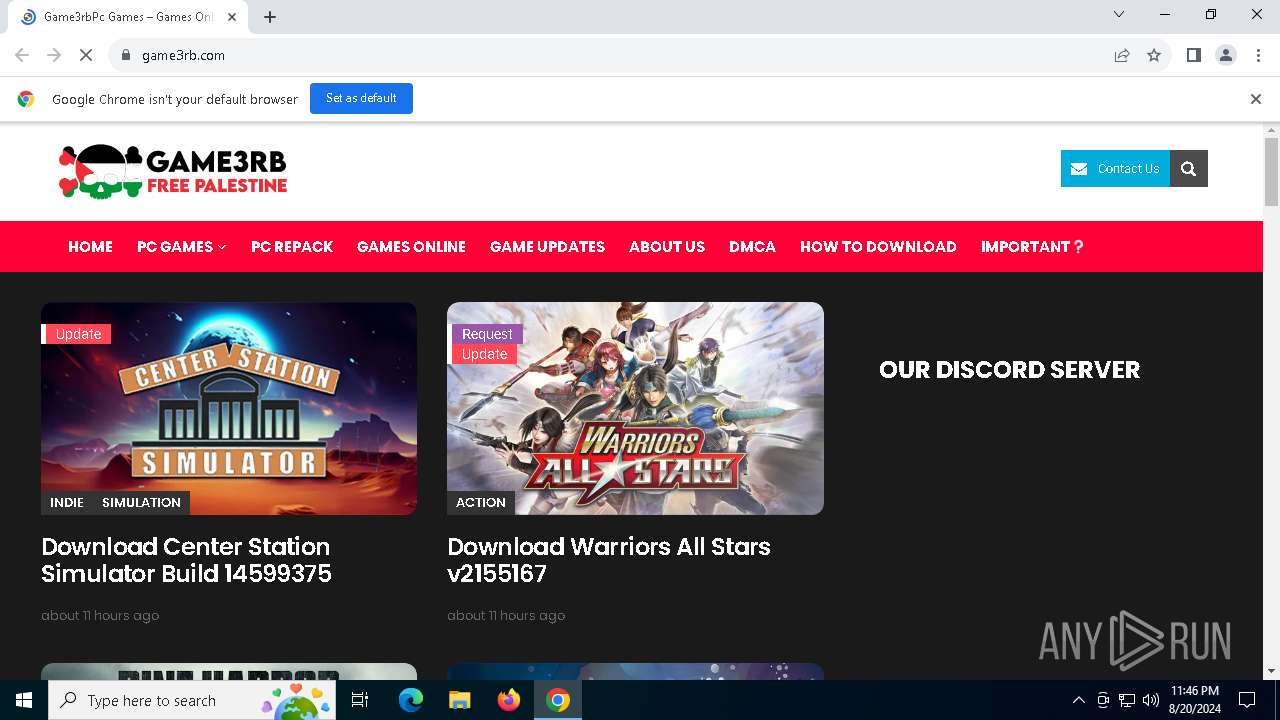Launch Microsoft Edge from taskbar

(x=411, y=700)
